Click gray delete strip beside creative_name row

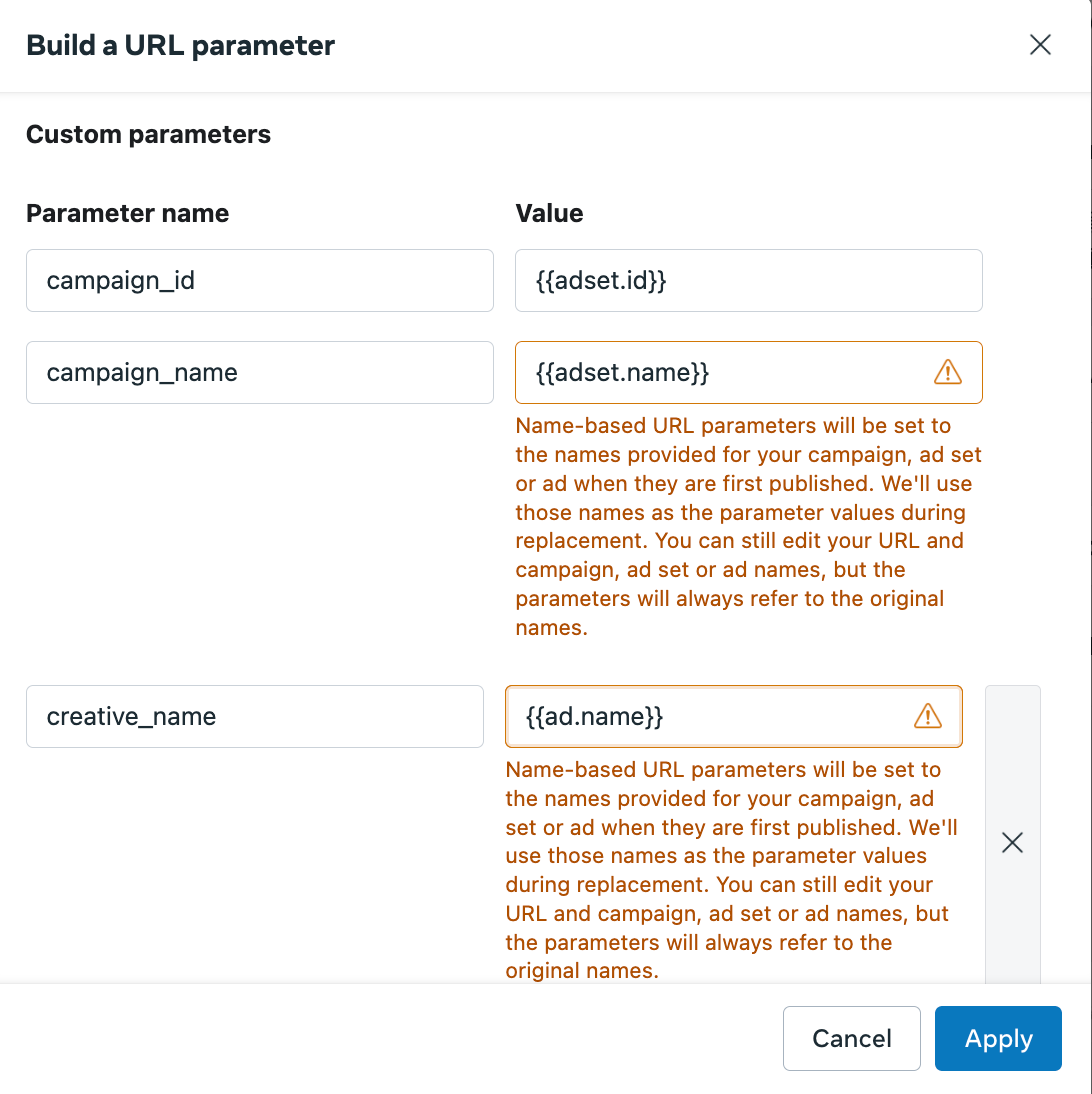coord(1012,834)
